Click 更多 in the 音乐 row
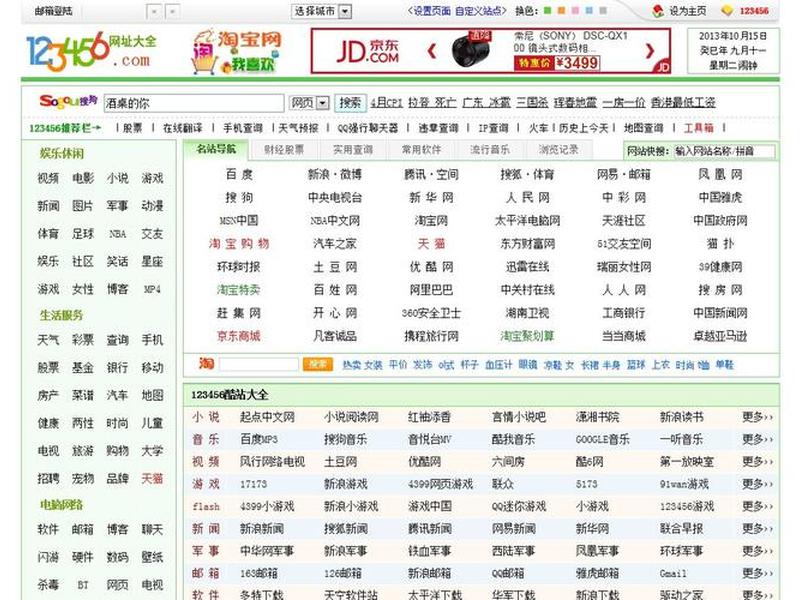This screenshot has width=800, height=600. click(x=757, y=439)
